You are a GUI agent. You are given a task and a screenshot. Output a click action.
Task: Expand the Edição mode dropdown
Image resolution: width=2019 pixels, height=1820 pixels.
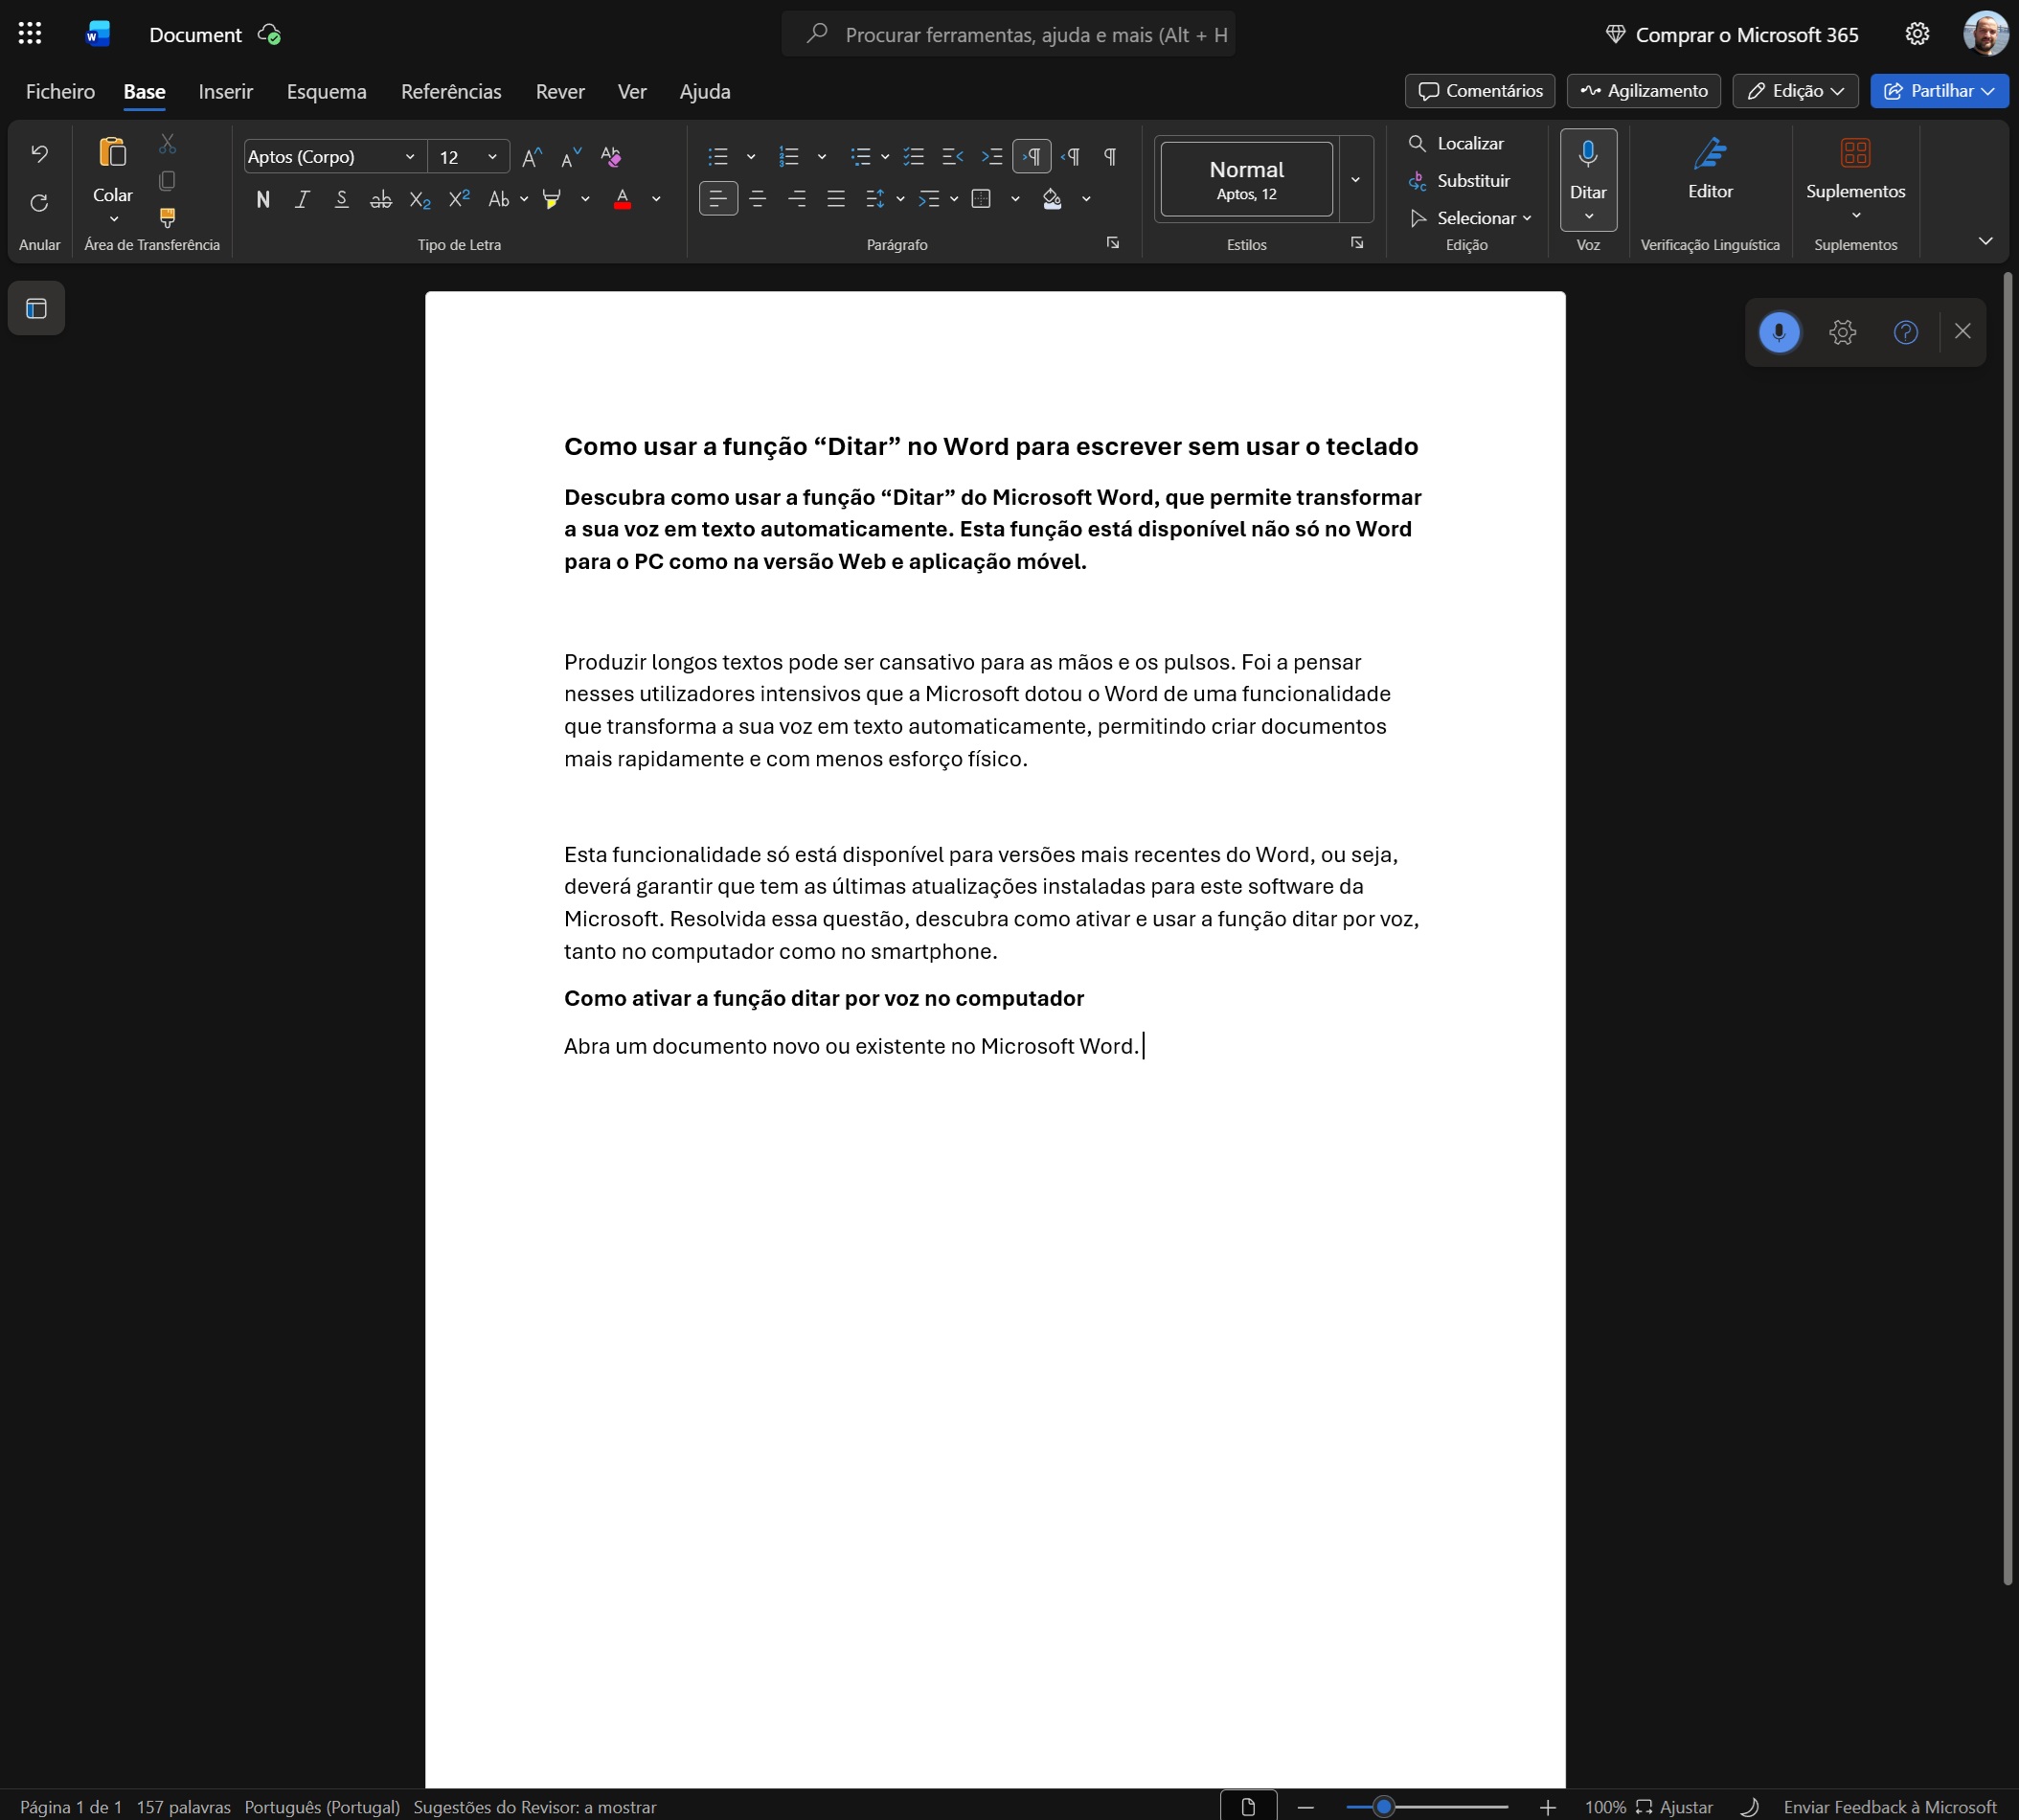click(1795, 91)
